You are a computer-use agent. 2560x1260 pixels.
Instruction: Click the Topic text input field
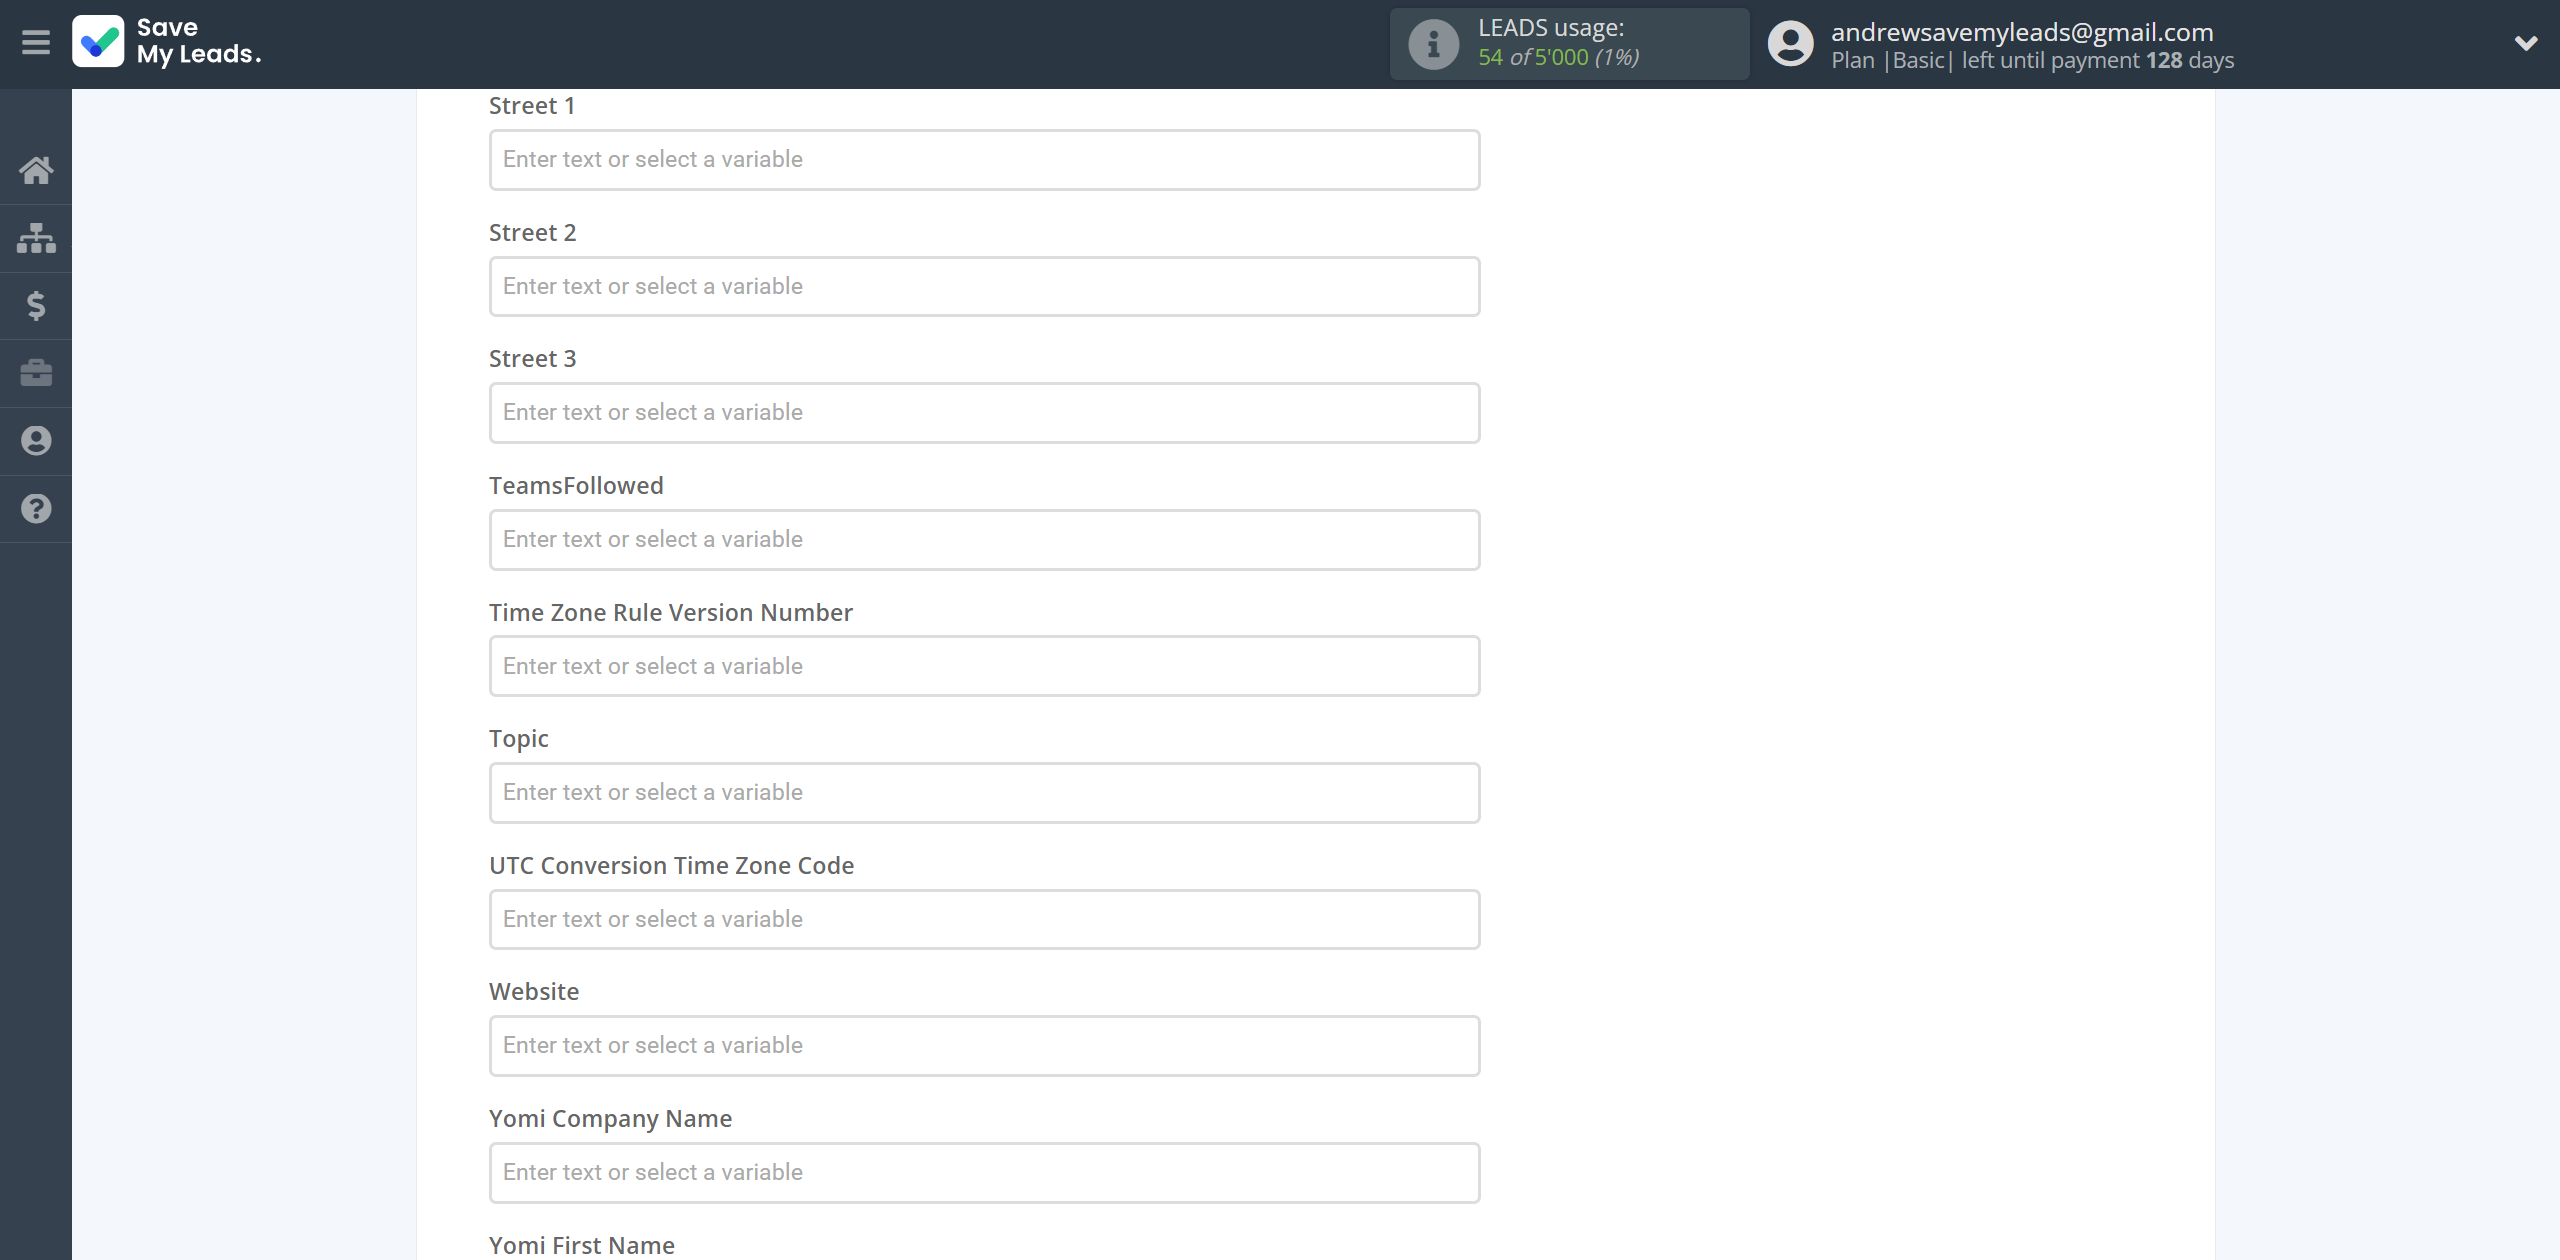tap(983, 792)
